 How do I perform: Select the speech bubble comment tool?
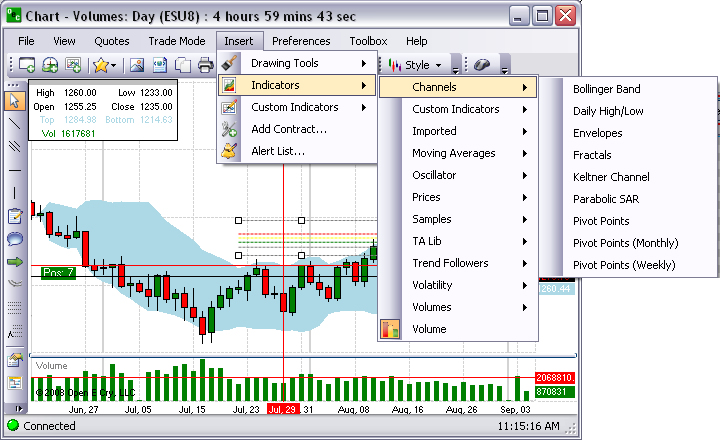15,238
